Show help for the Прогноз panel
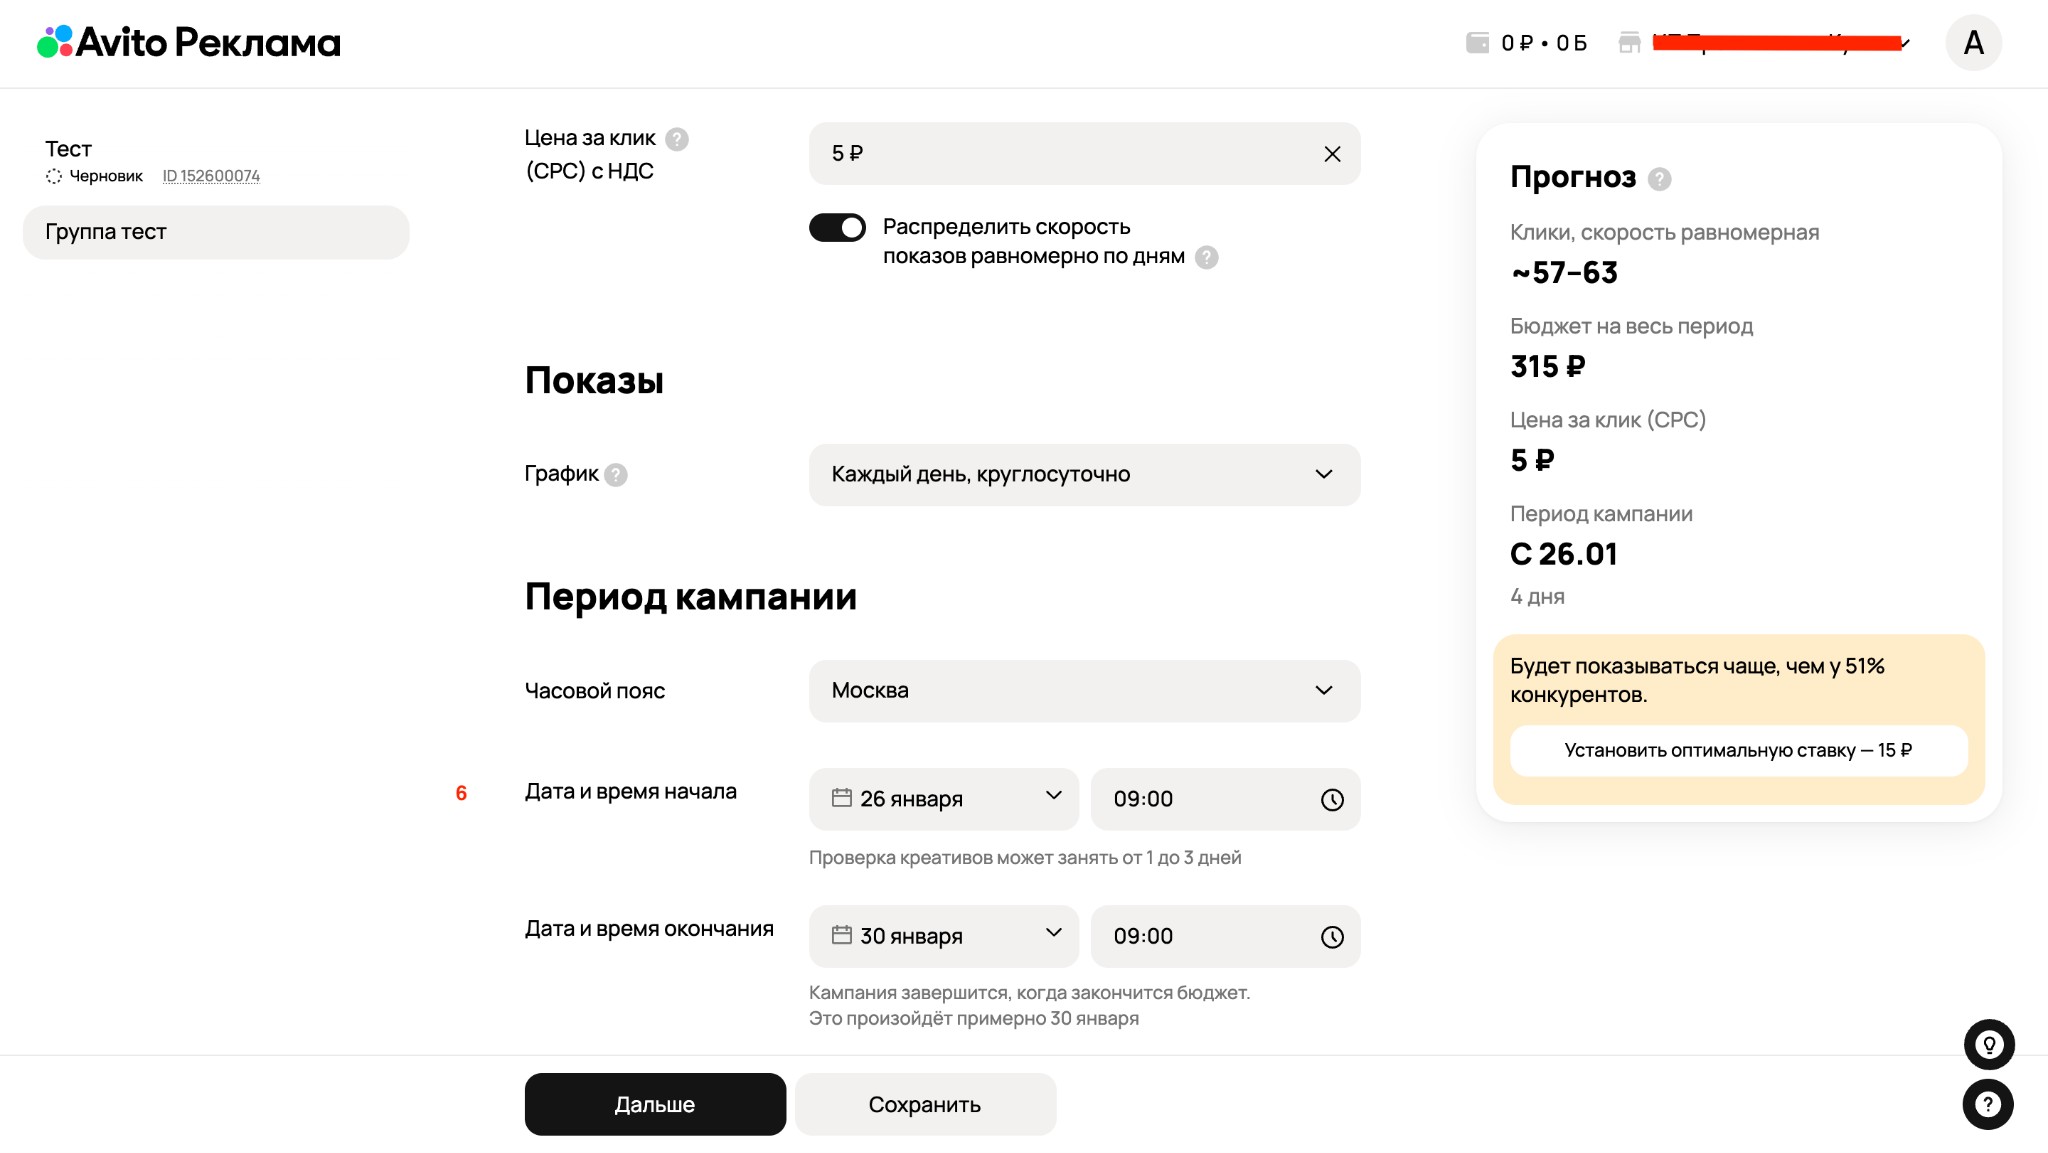 point(1659,179)
